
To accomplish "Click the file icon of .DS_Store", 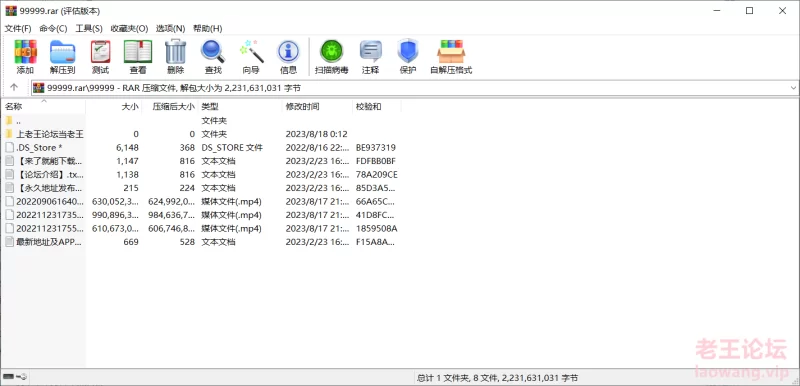I will coord(9,147).
